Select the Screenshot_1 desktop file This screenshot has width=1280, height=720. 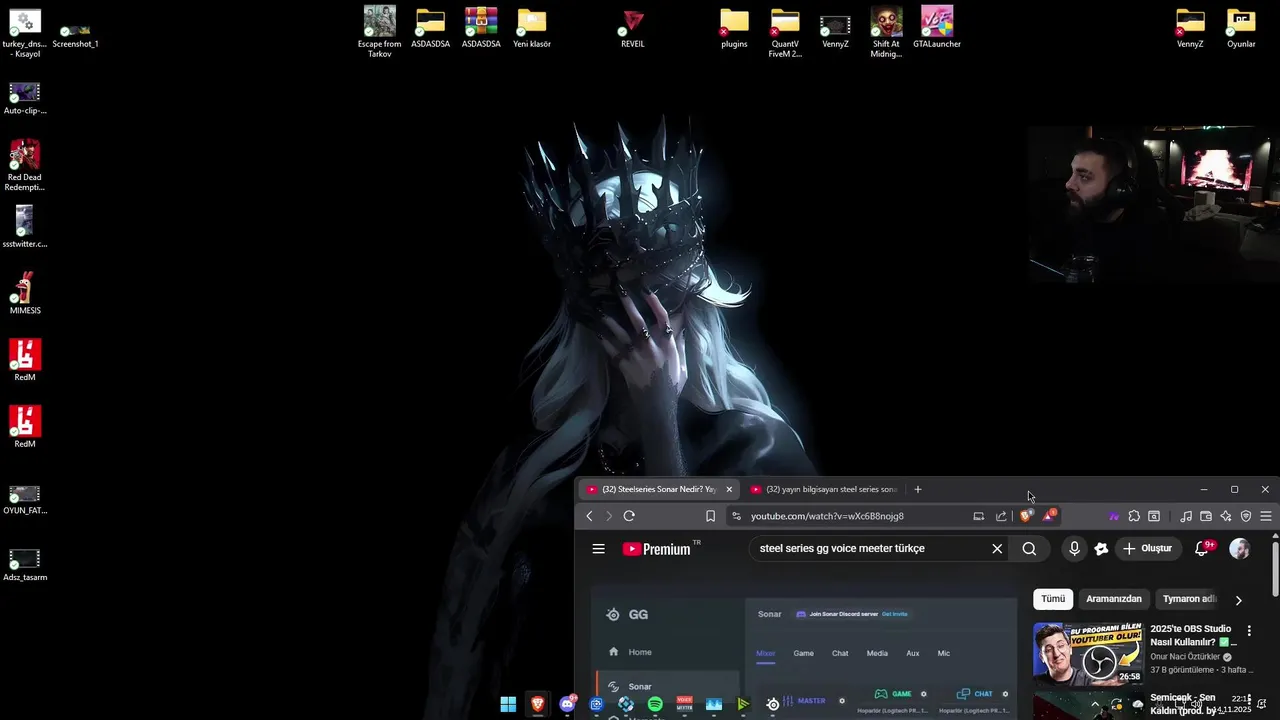(x=75, y=34)
